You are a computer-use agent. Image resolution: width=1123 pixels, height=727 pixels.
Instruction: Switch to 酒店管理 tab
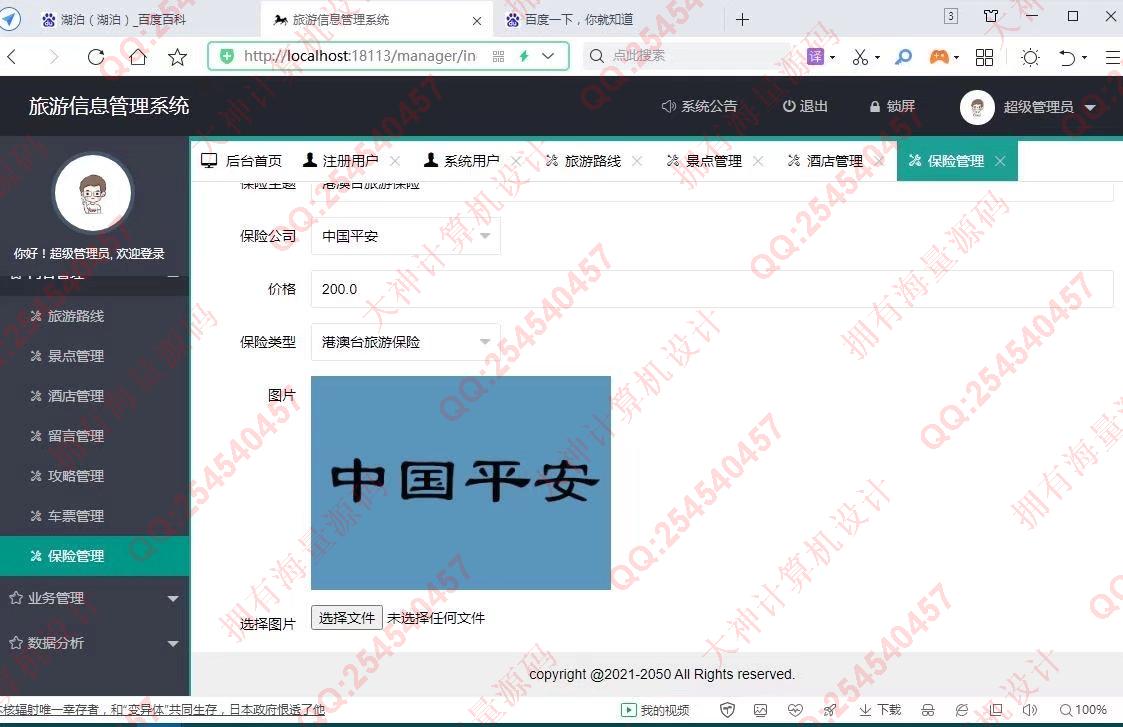(825, 160)
